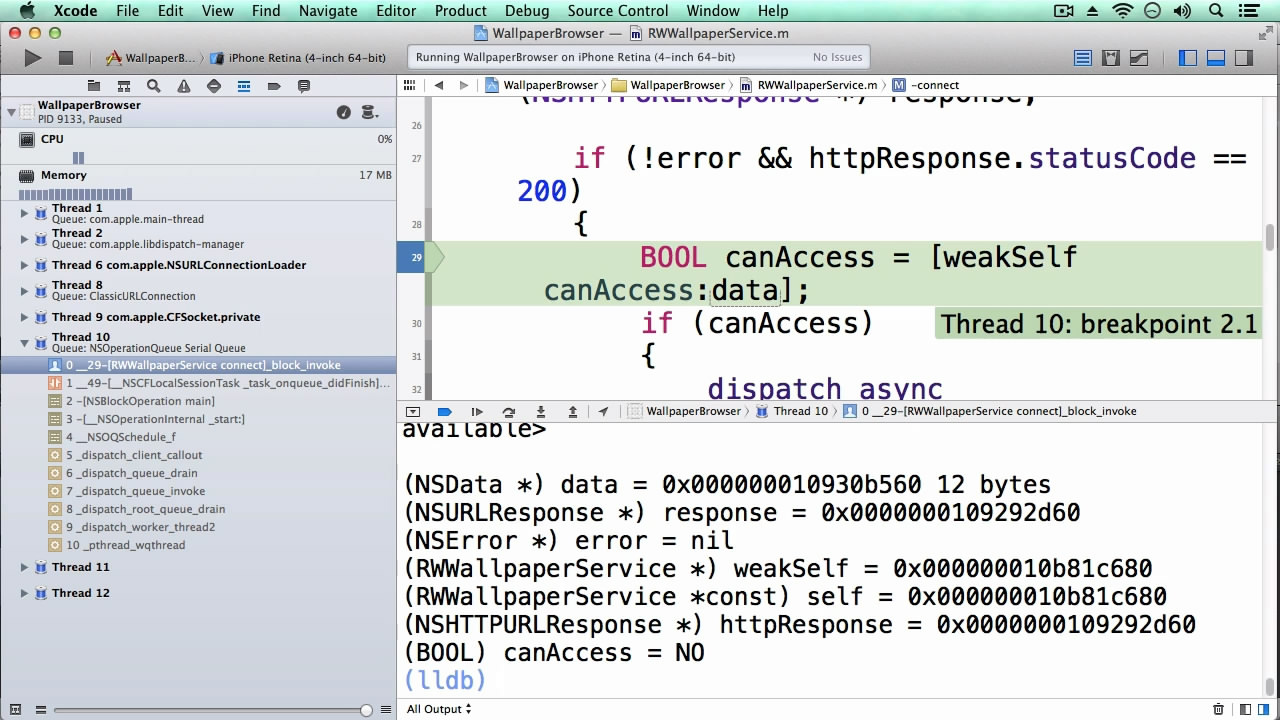This screenshot has height=720, width=1280.
Task: Choose iPhone Retina (4-inch 64-bit) destination
Action: 299,58
